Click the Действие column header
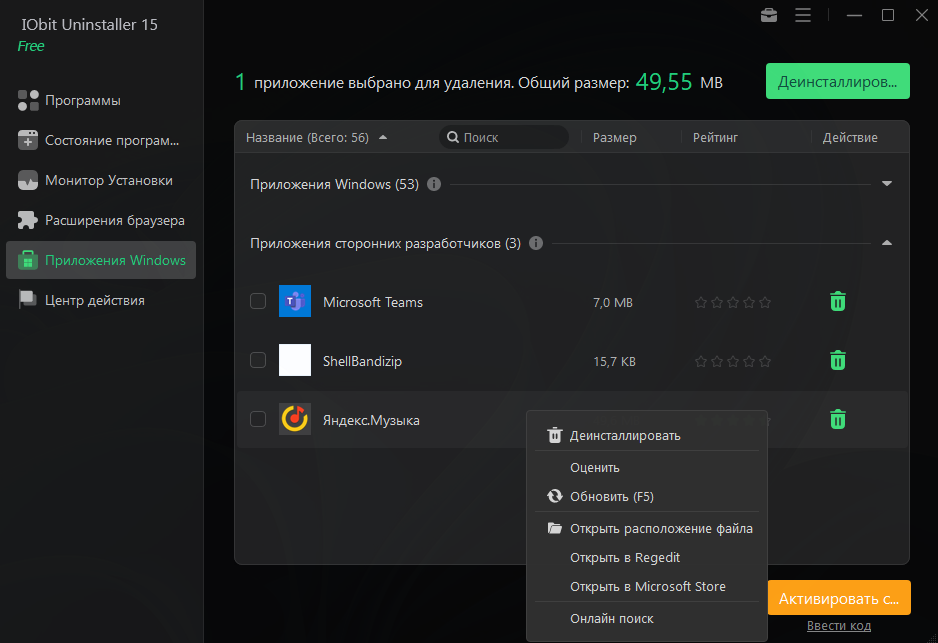 (x=849, y=138)
